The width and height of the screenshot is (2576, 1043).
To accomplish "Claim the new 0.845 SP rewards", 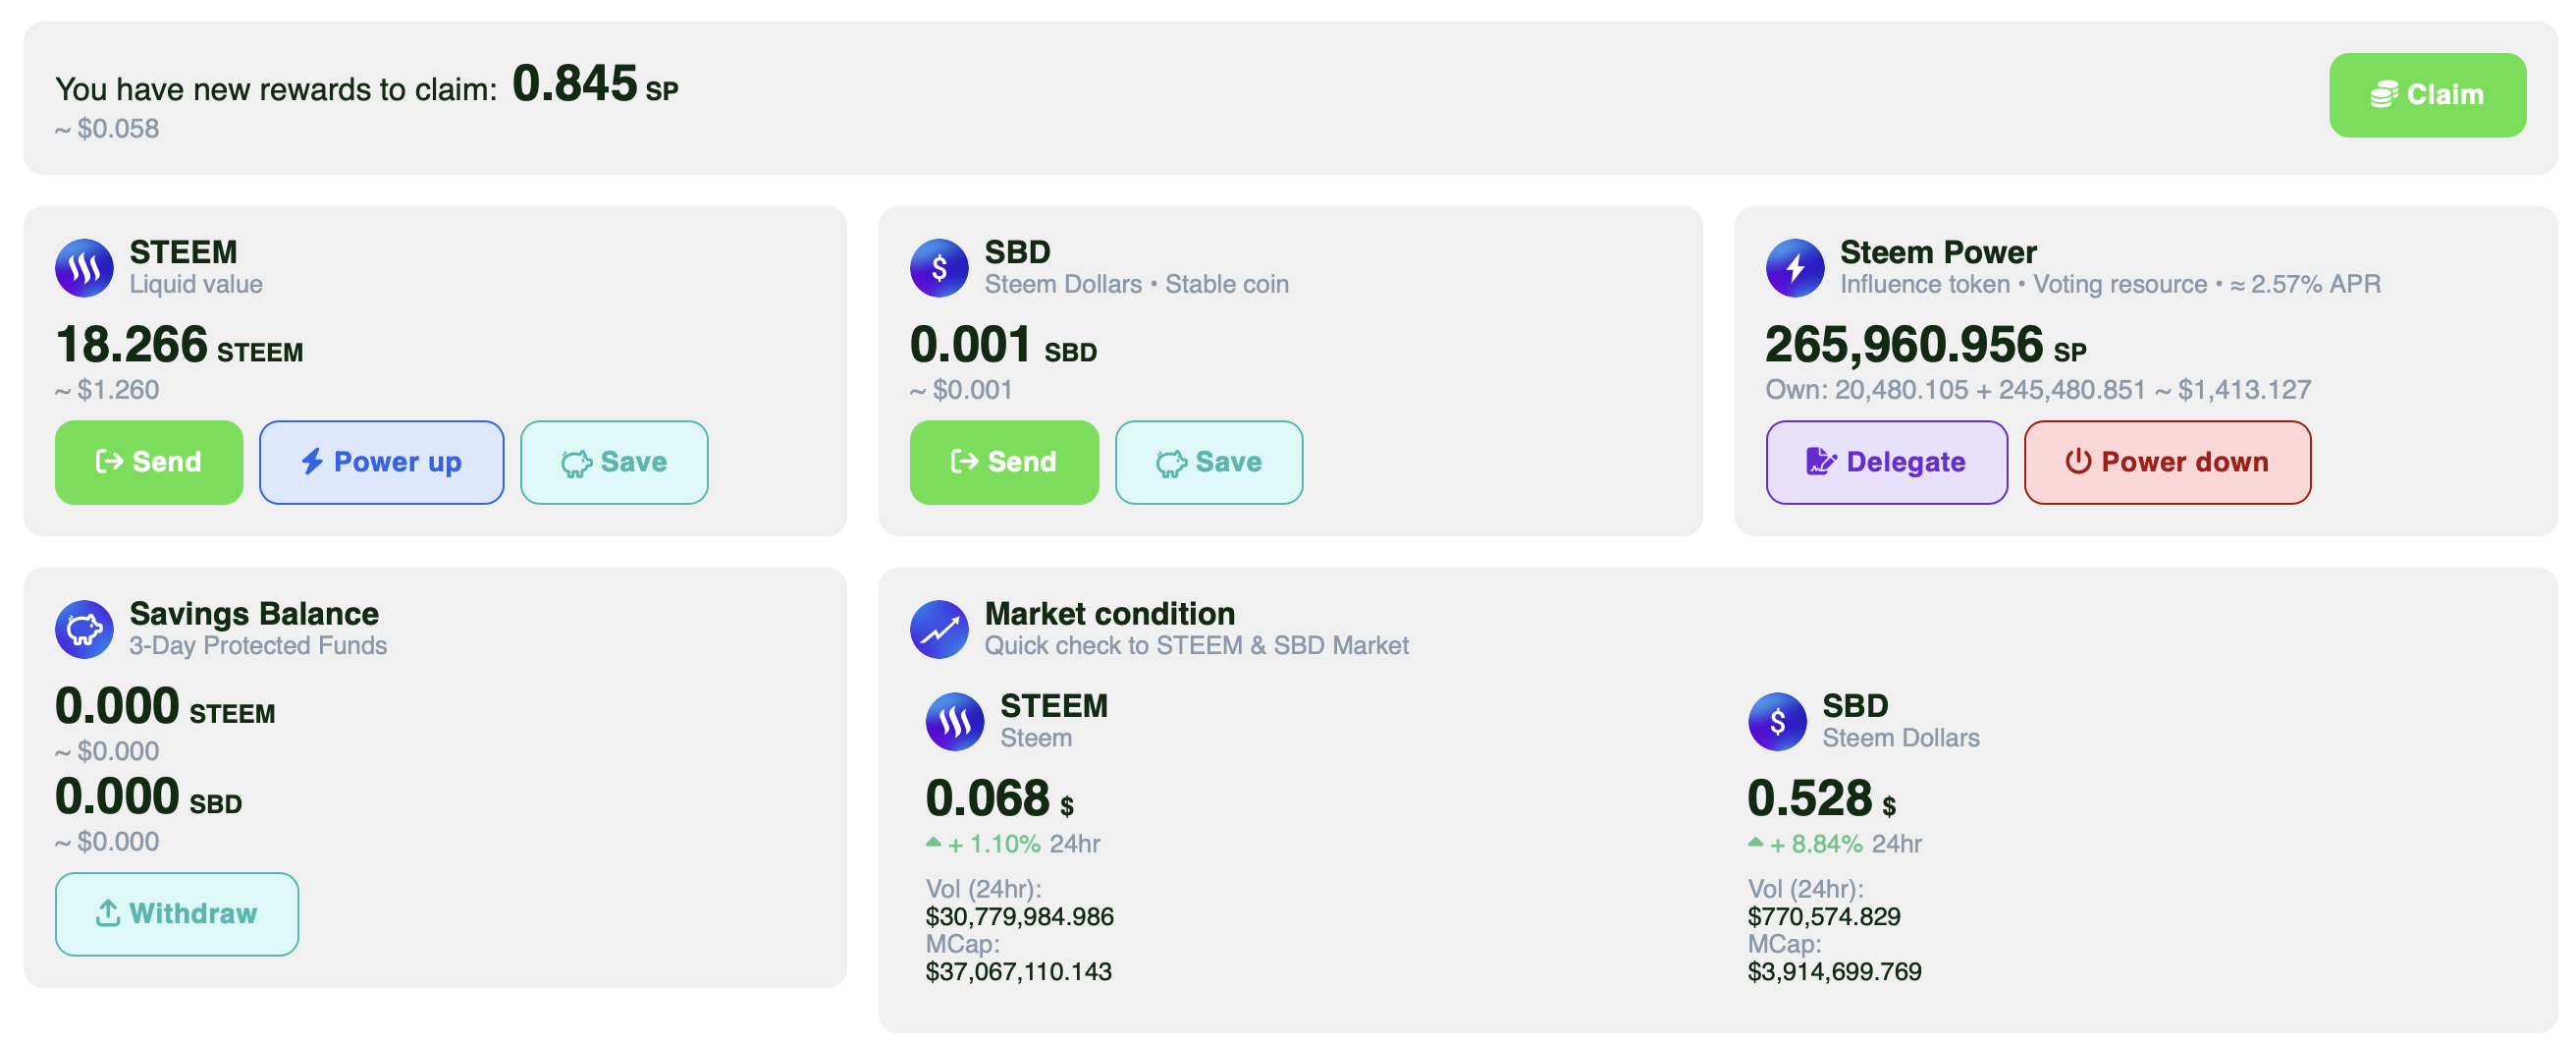I will (x=2427, y=95).
